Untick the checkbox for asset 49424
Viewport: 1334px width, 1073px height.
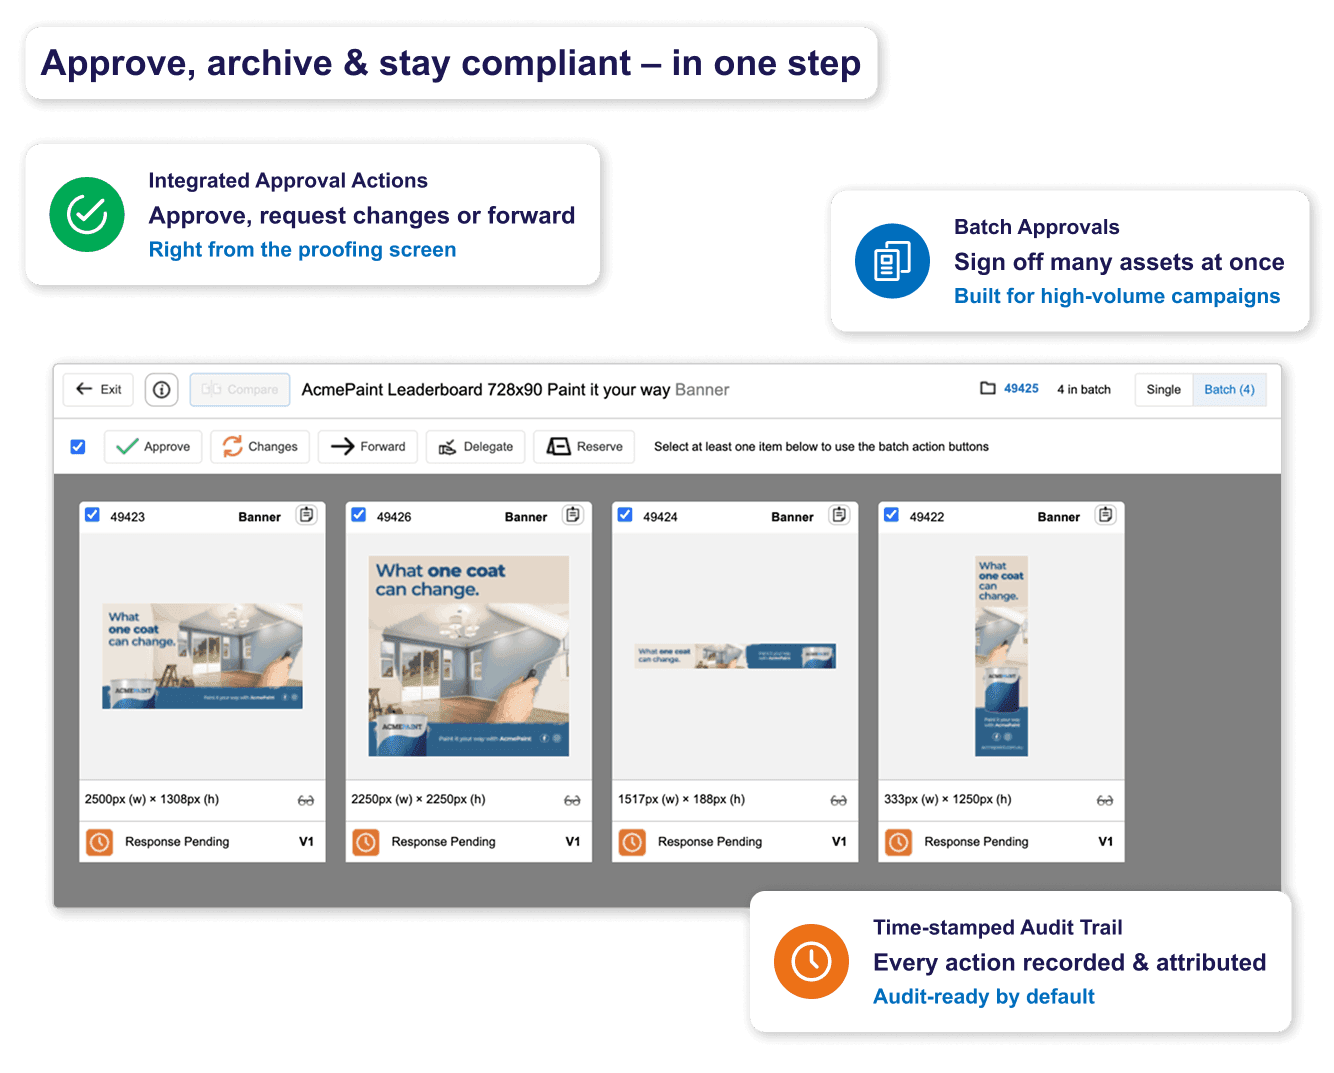click(625, 515)
